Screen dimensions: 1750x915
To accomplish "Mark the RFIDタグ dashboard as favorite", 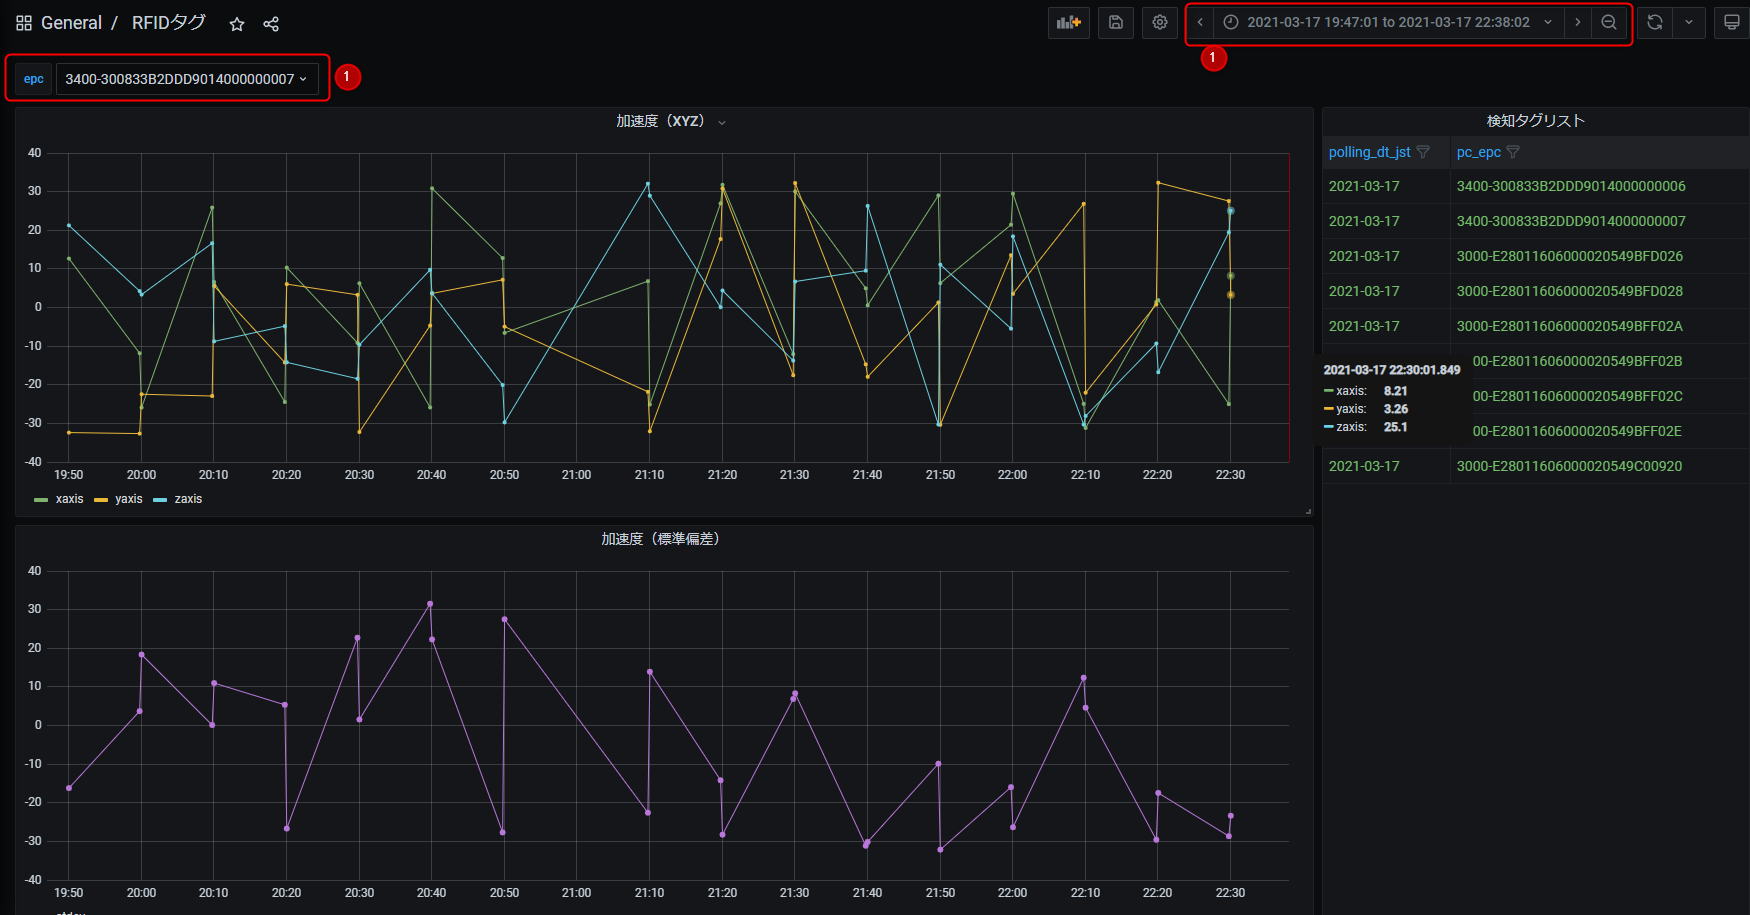I will [x=236, y=23].
